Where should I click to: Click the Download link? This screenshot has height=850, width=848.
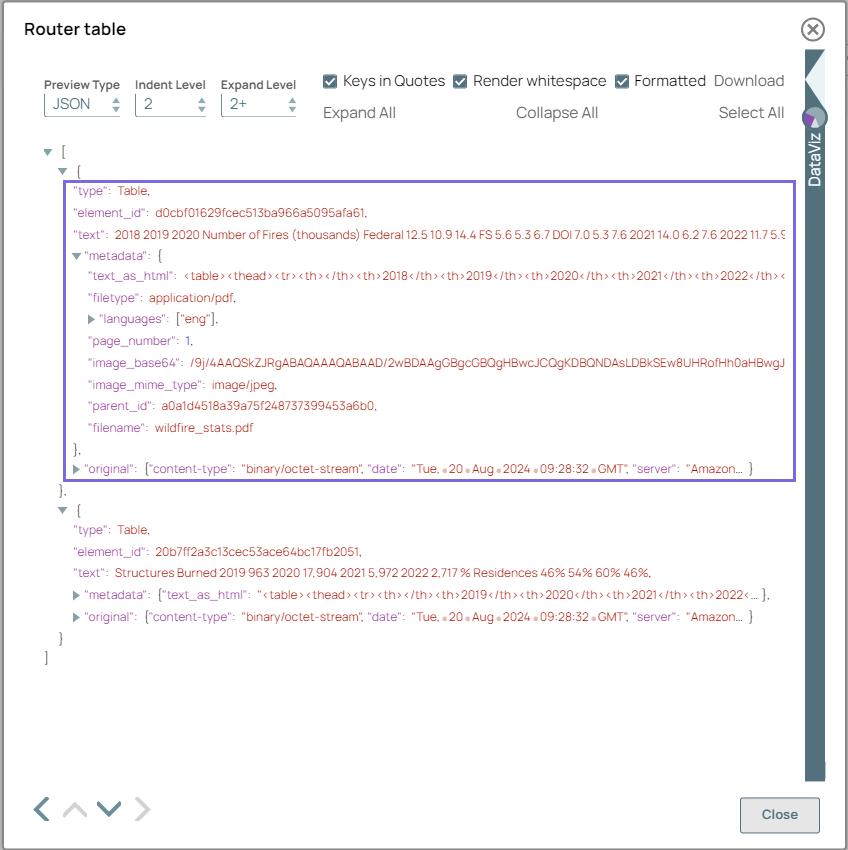click(x=748, y=81)
